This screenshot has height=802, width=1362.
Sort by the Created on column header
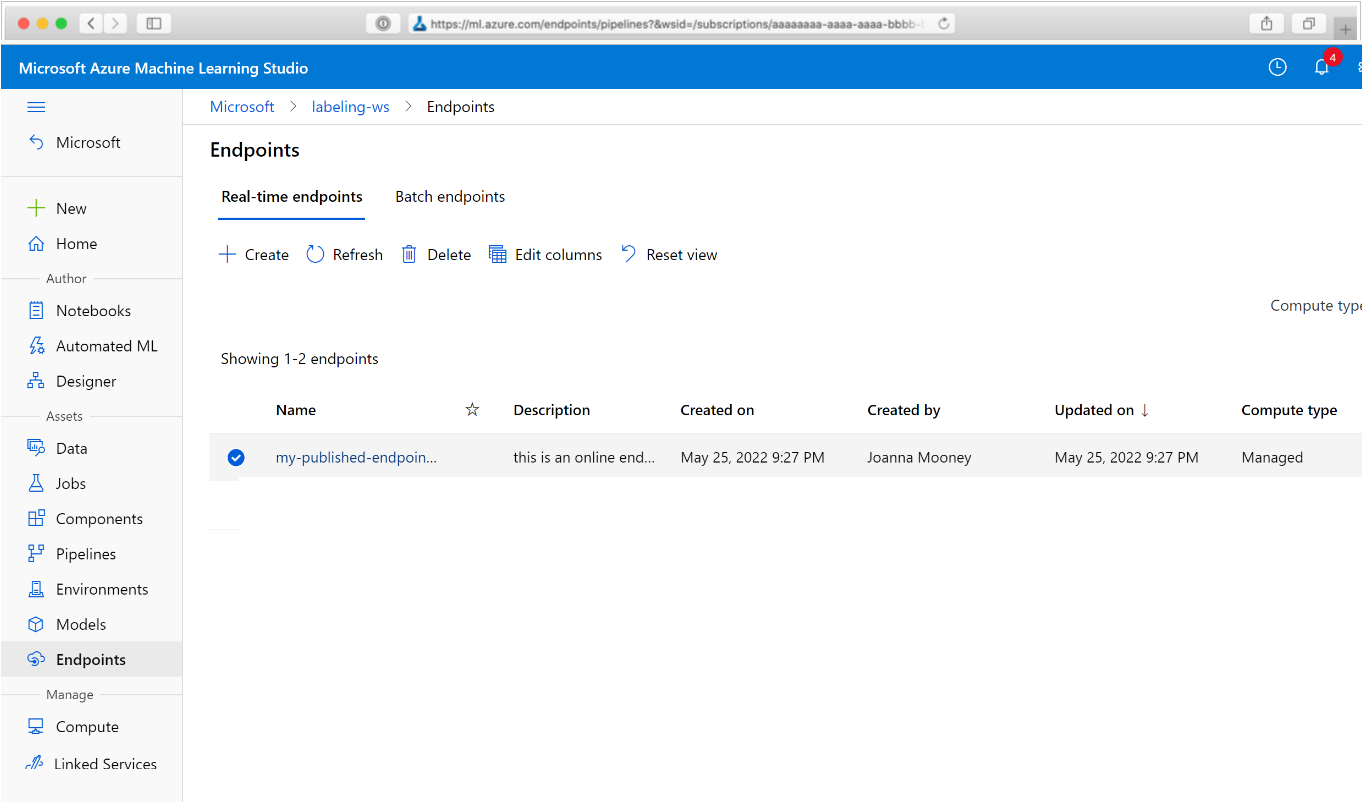coord(717,410)
